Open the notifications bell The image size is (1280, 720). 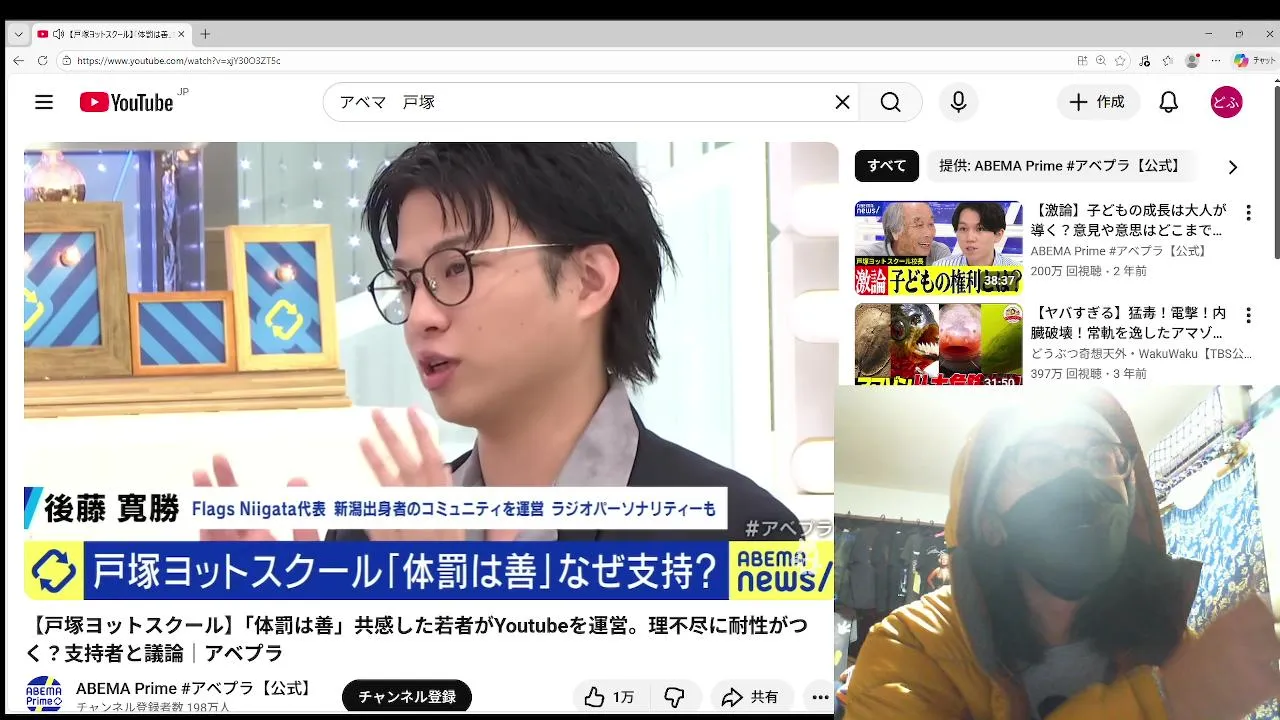[1168, 102]
